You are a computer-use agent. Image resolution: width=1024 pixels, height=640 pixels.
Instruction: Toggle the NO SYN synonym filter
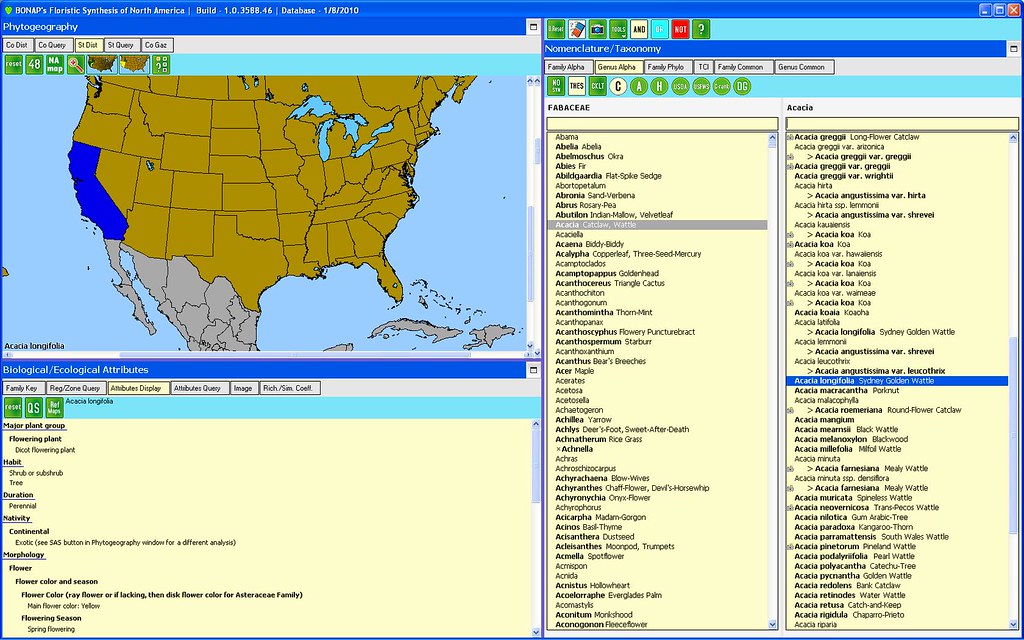click(x=556, y=86)
